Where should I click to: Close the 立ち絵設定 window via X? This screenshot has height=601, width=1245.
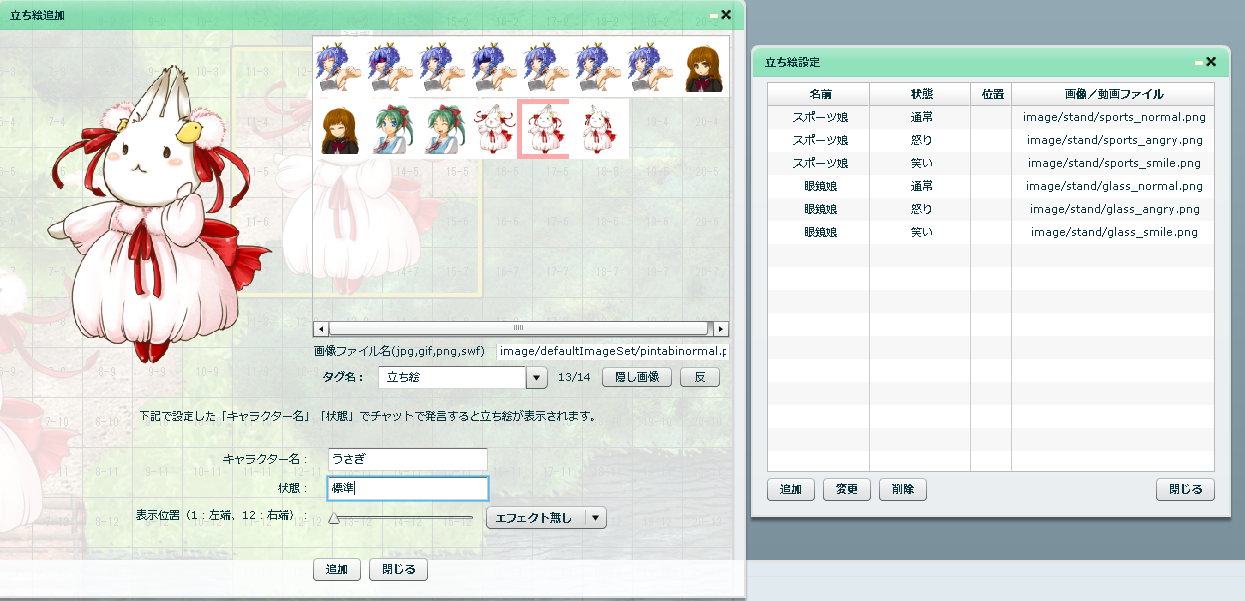tap(1211, 61)
